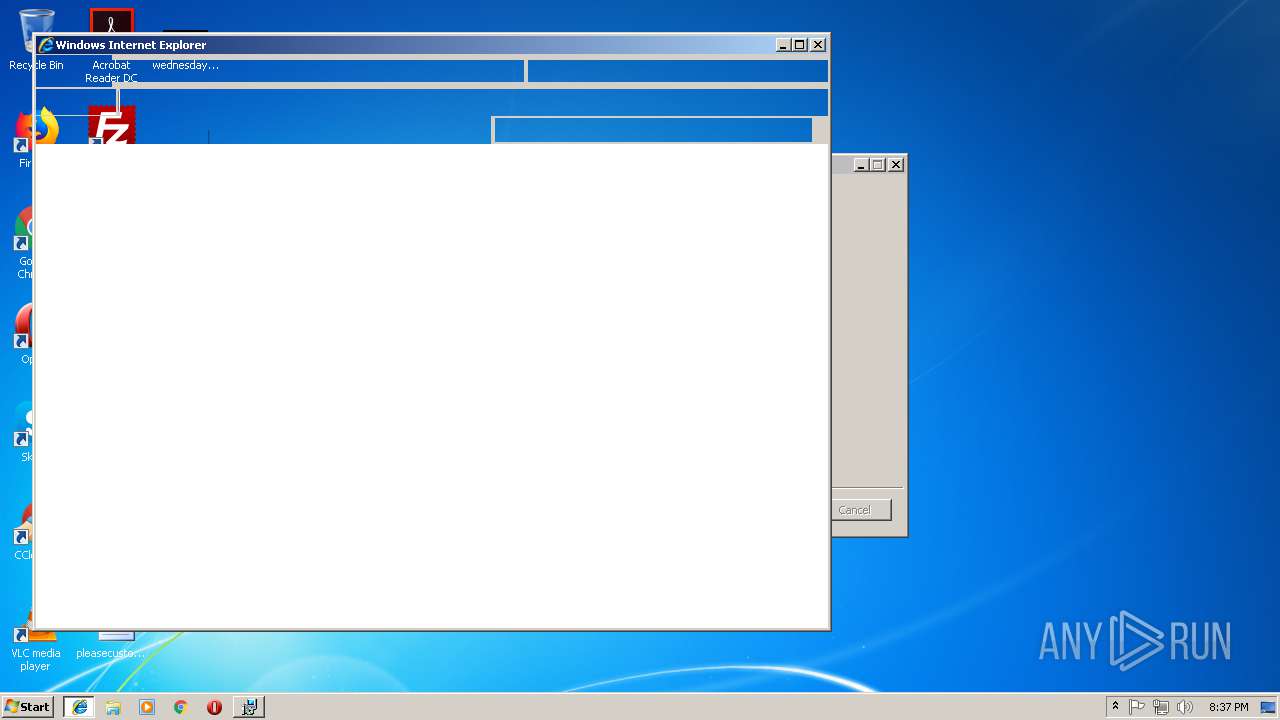1280x720 pixels.
Task: Maximize the Windows Internet Explorer window
Action: coord(800,45)
